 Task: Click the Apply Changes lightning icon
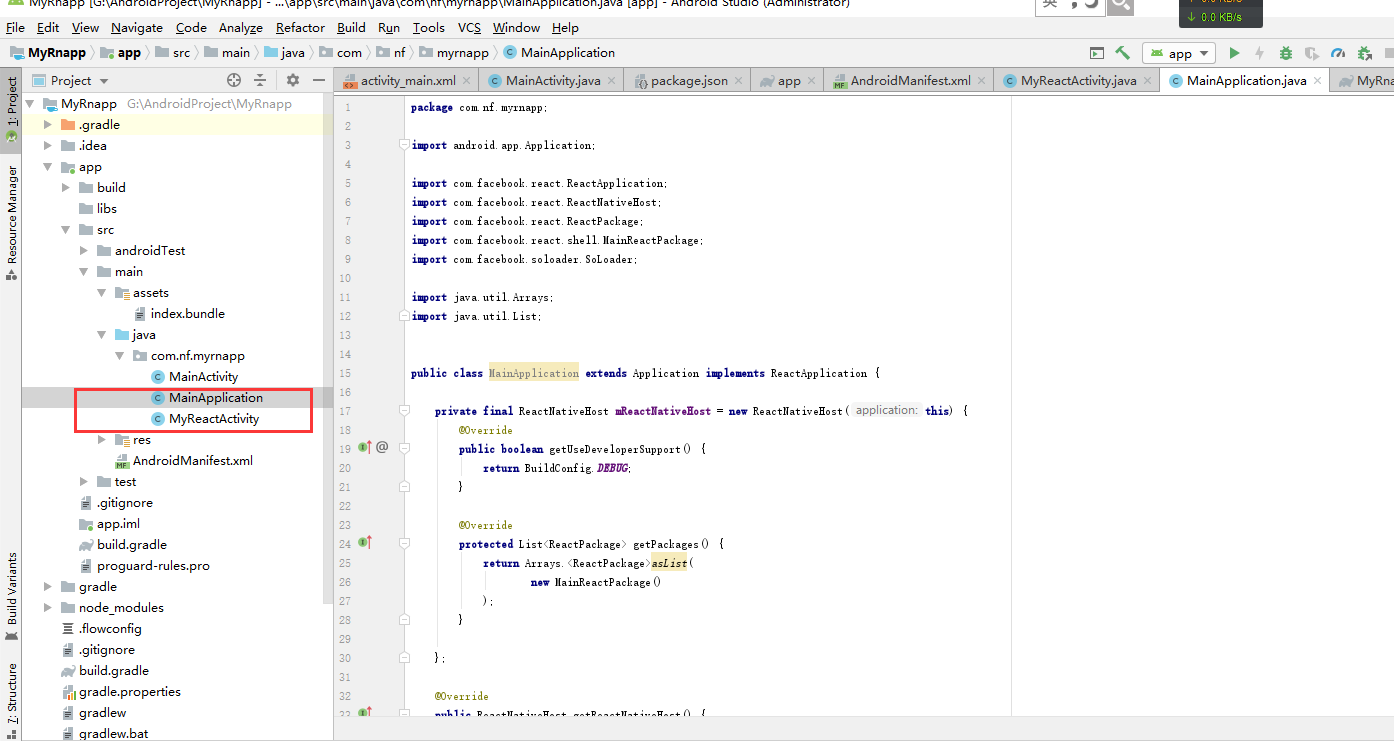click(x=1259, y=53)
